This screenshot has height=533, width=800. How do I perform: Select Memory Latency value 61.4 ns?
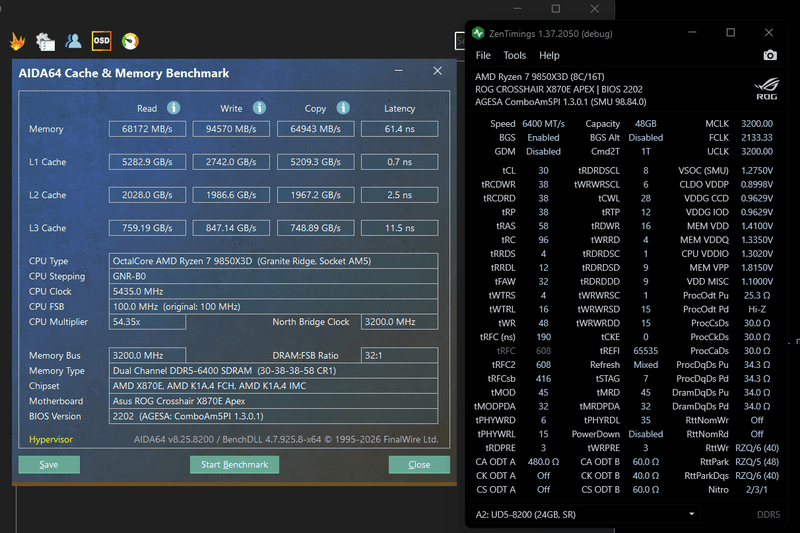(399, 129)
